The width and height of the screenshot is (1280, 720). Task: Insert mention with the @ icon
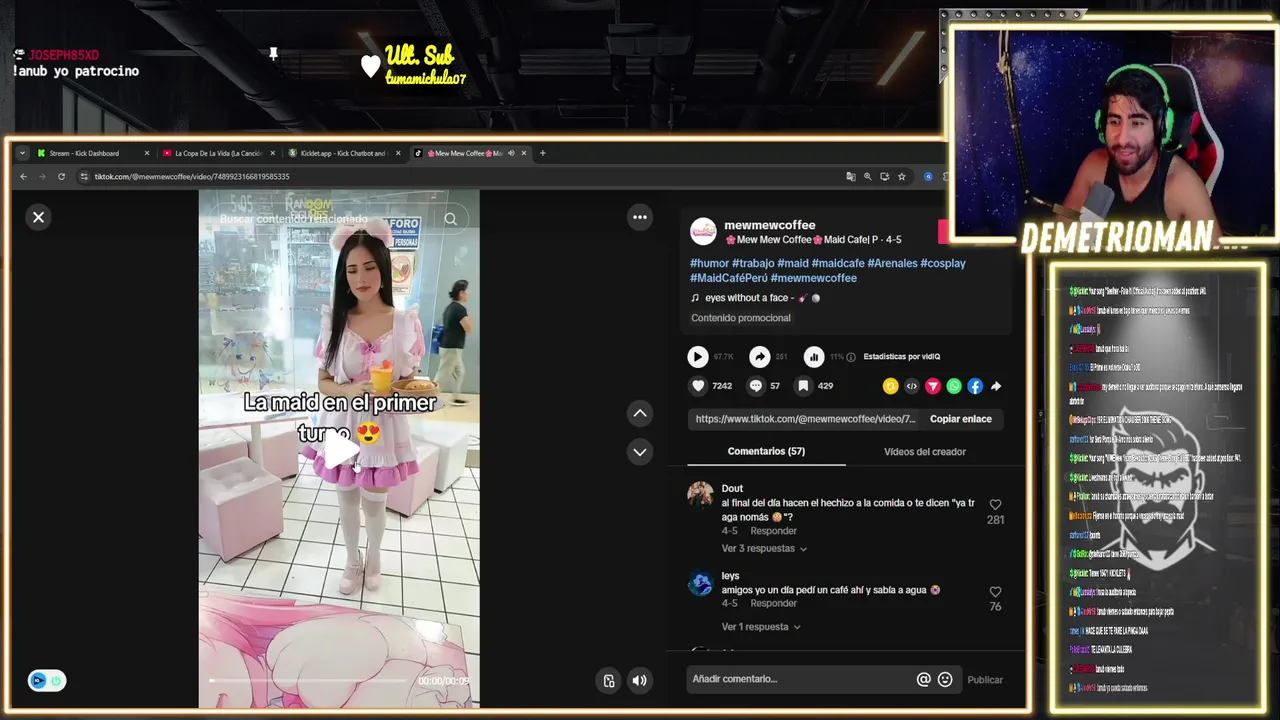pos(924,679)
